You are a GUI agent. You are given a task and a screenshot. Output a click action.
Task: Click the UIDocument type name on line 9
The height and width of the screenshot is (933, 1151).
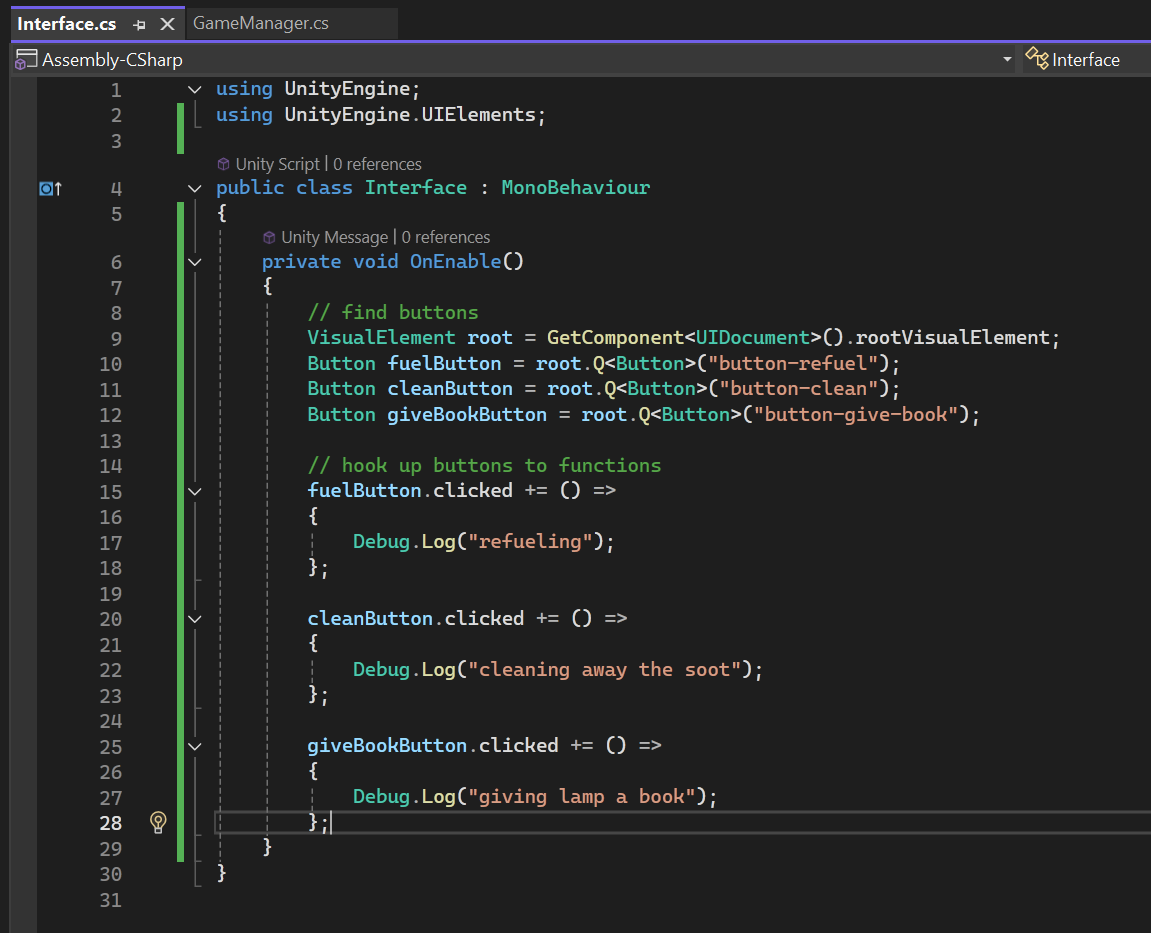click(752, 338)
